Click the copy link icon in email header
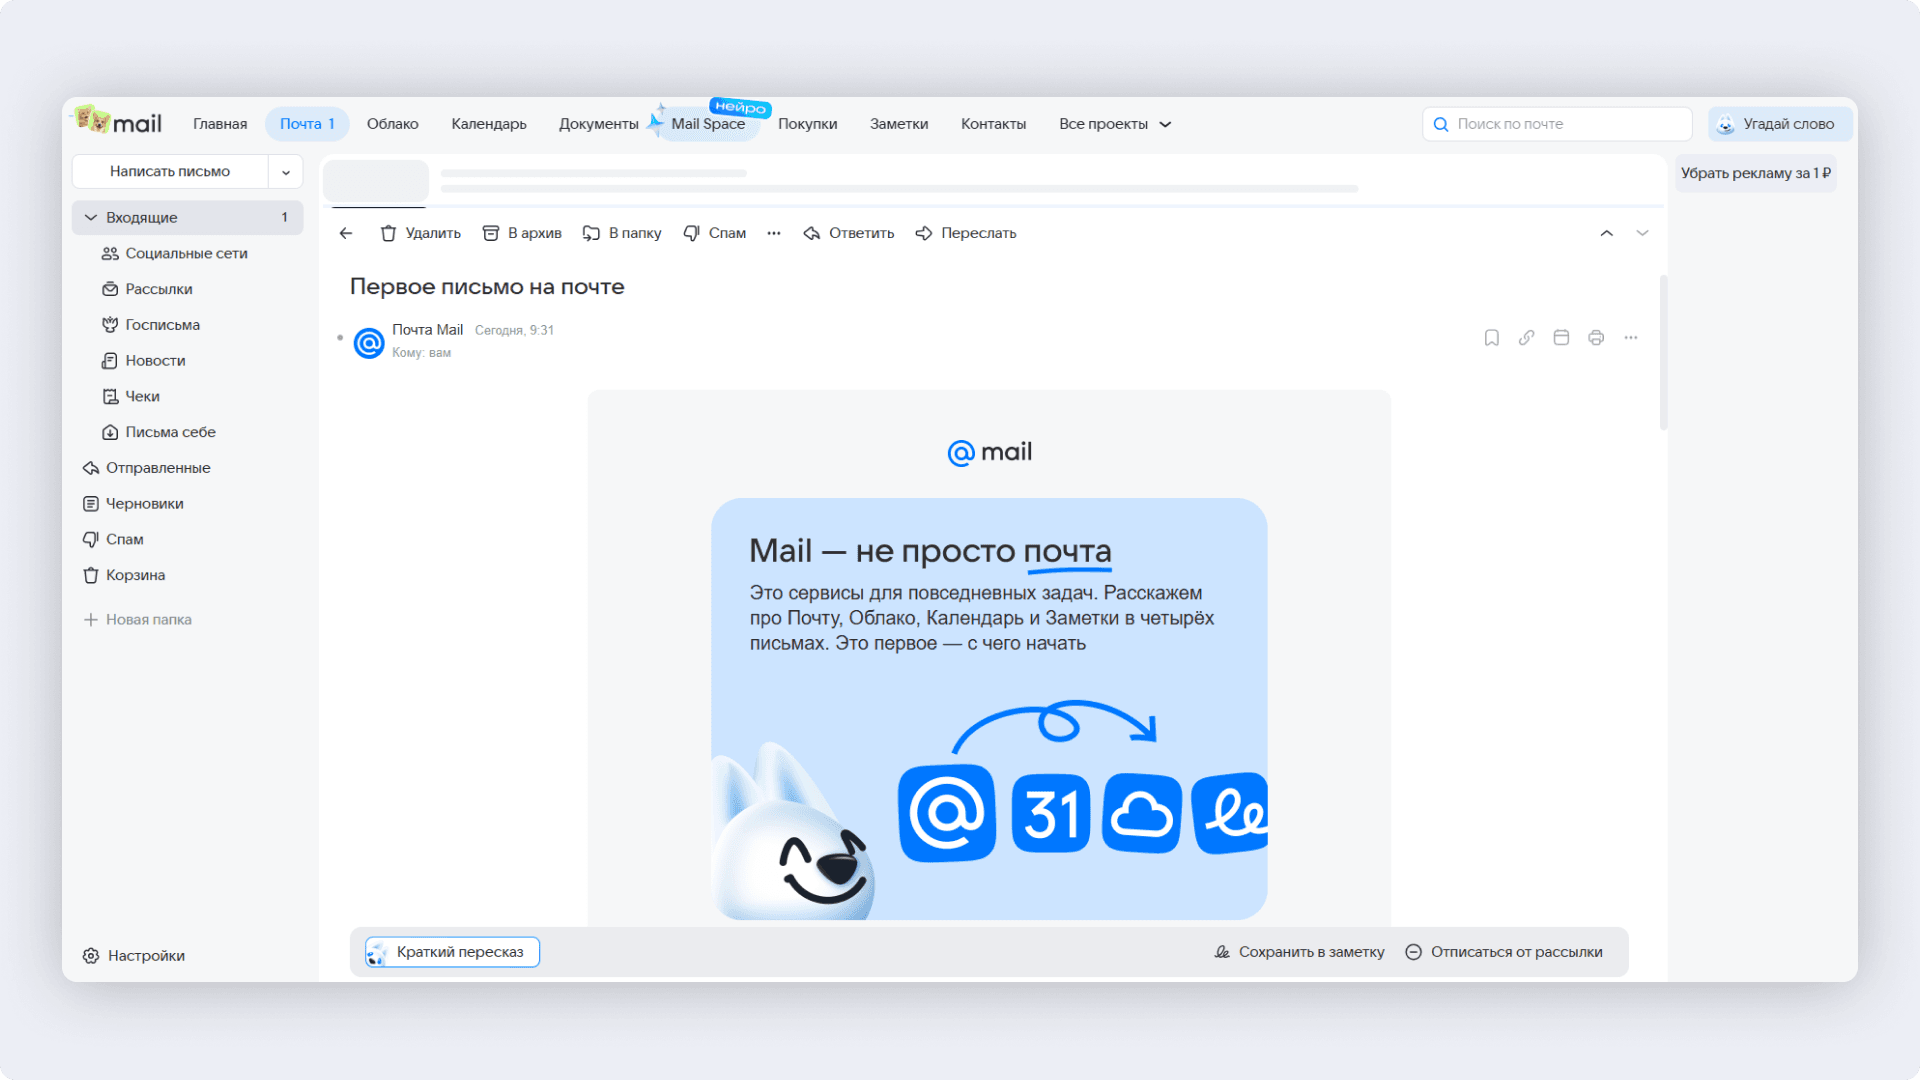Viewport: 1920px width, 1080px height. [x=1526, y=338]
